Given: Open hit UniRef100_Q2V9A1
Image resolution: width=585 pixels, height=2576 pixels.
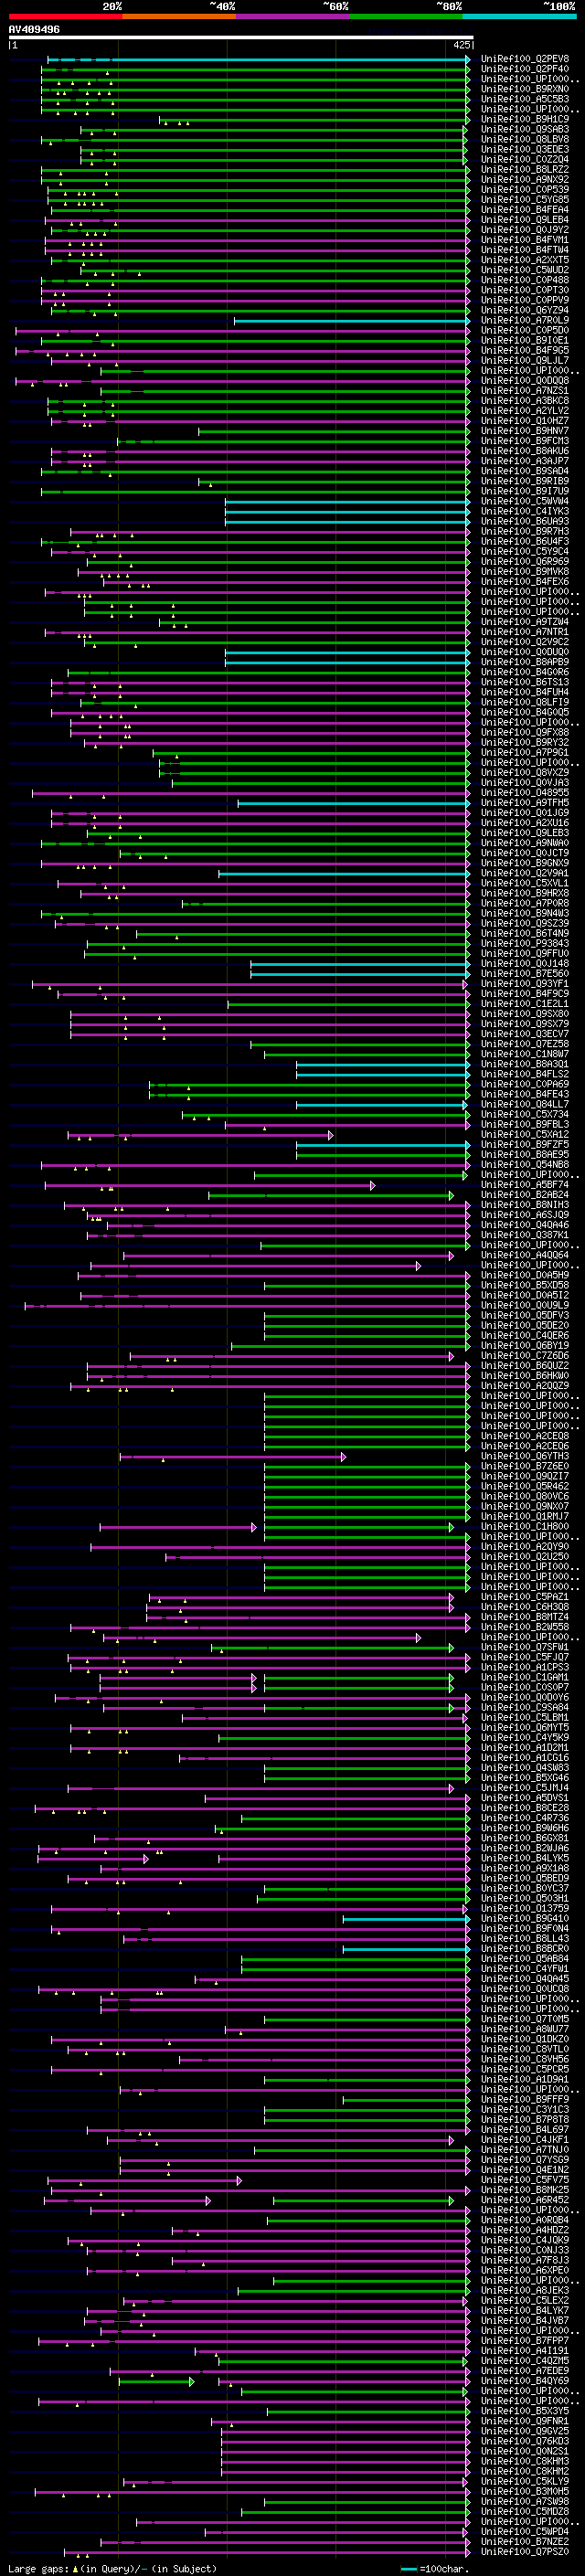Looking at the screenshot, I should [x=524, y=873].
